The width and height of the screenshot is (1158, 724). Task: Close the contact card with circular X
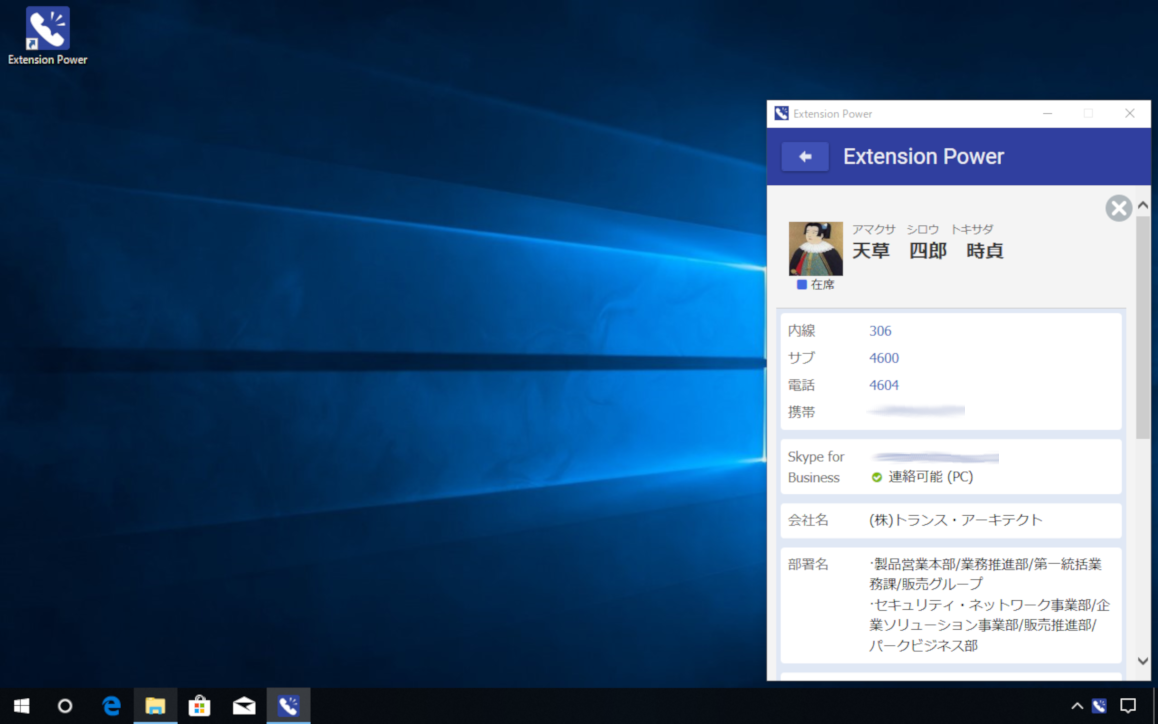[1118, 208]
